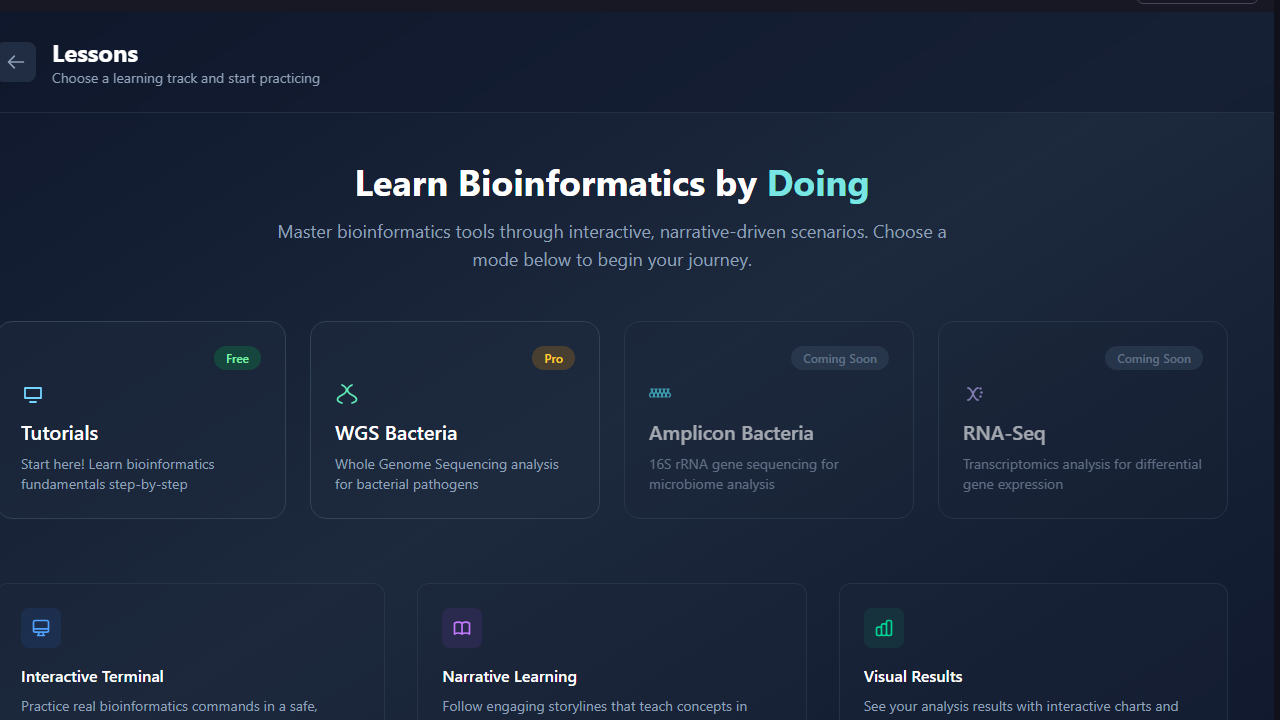1280x720 pixels.
Task: Click the RNA-Seq card icon
Action: pyautogui.click(x=974, y=394)
